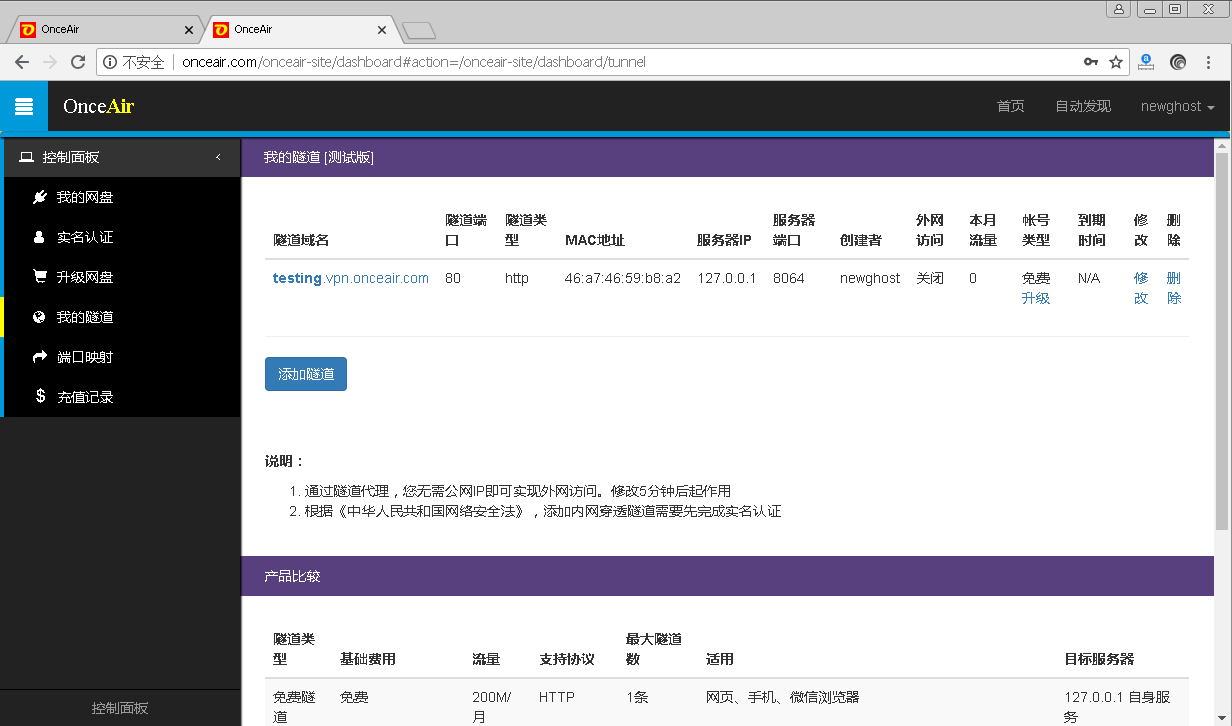Click the cart icon for 升级网盘
This screenshot has height=726, width=1232.
point(39,277)
